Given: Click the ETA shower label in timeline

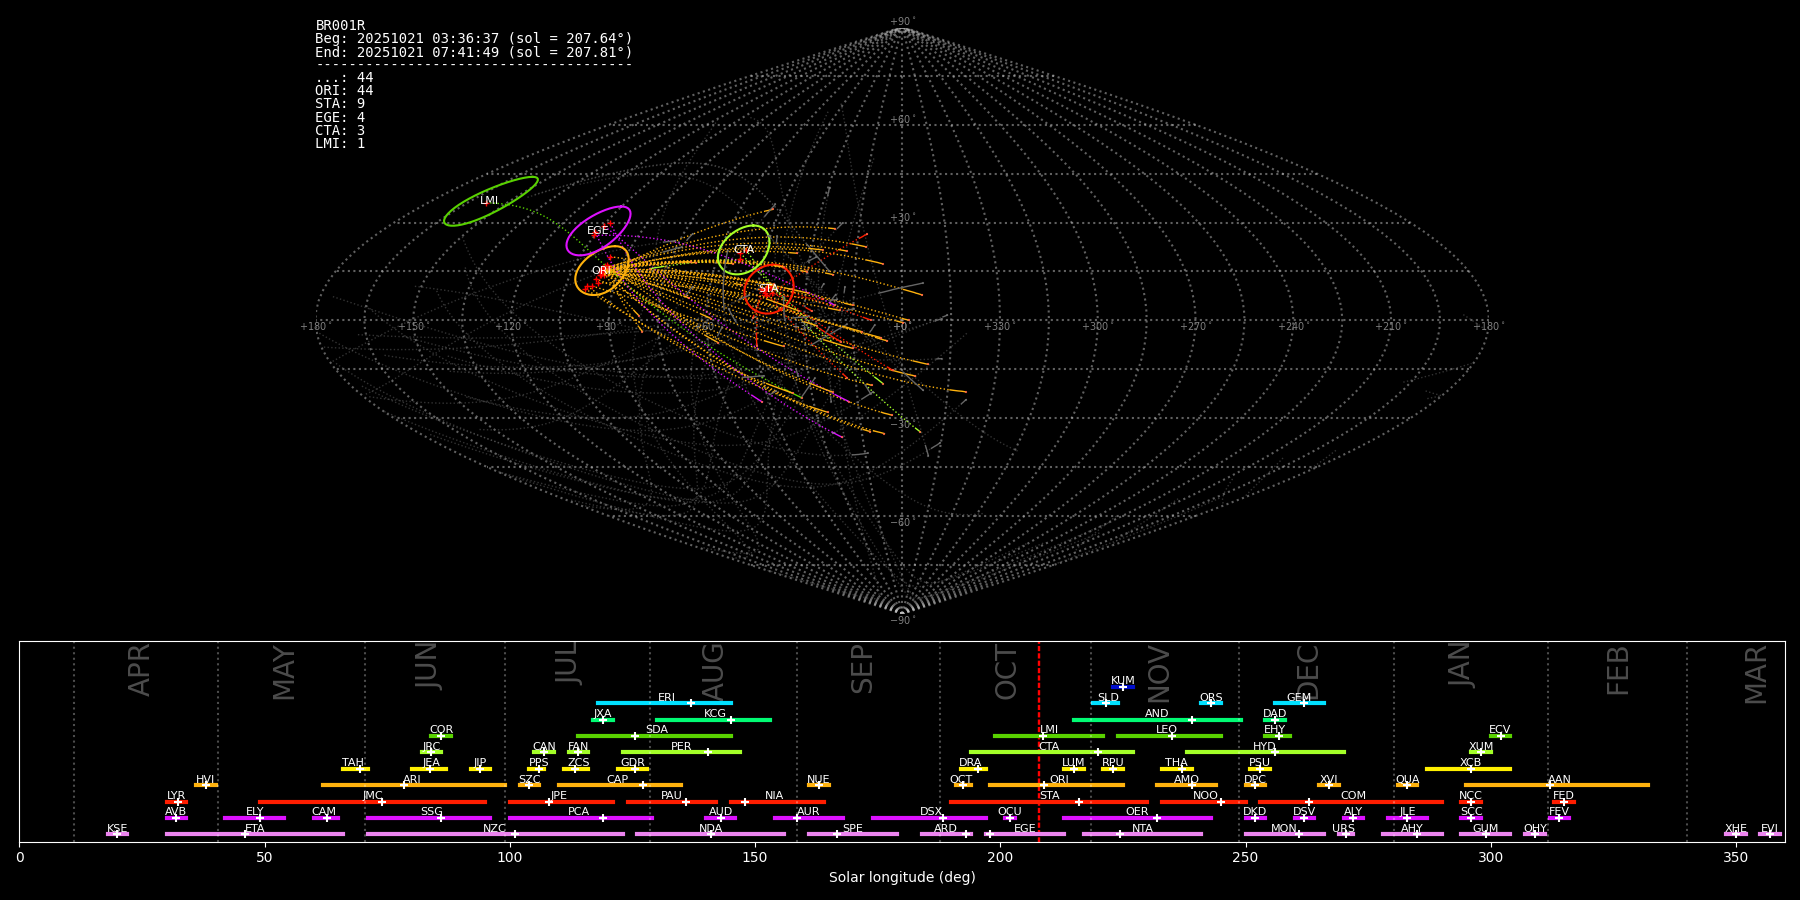Looking at the screenshot, I should point(255,829).
